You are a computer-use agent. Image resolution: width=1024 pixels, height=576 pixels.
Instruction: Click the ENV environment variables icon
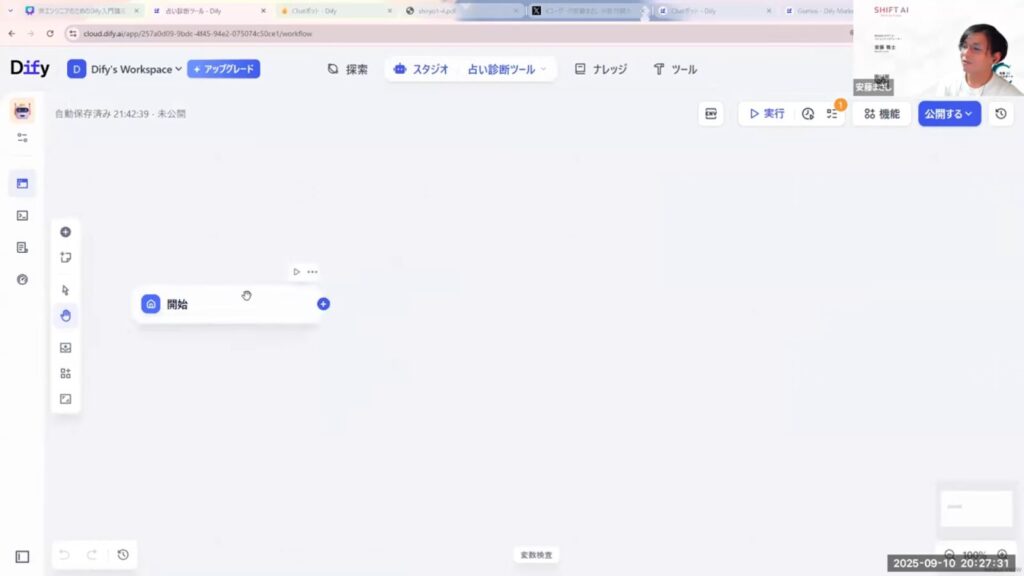tap(711, 114)
